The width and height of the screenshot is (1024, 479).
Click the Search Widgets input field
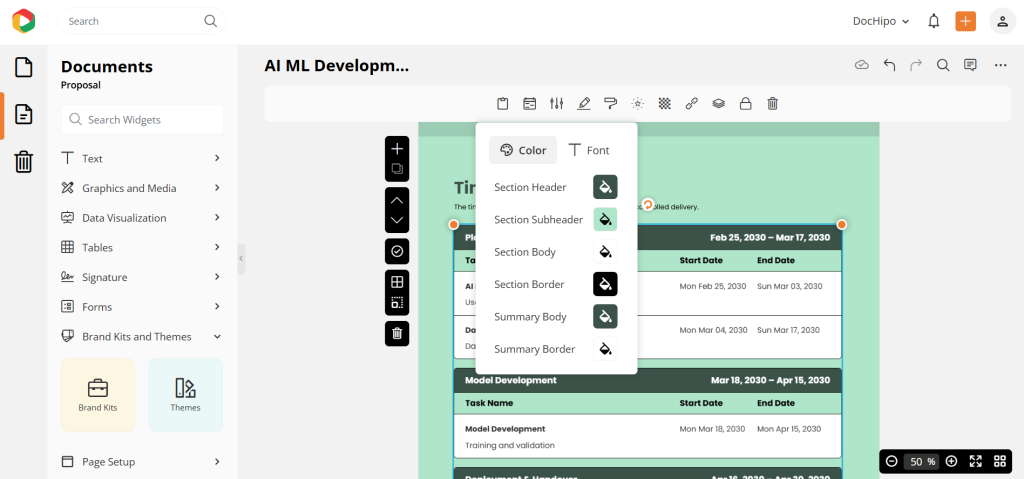click(142, 120)
